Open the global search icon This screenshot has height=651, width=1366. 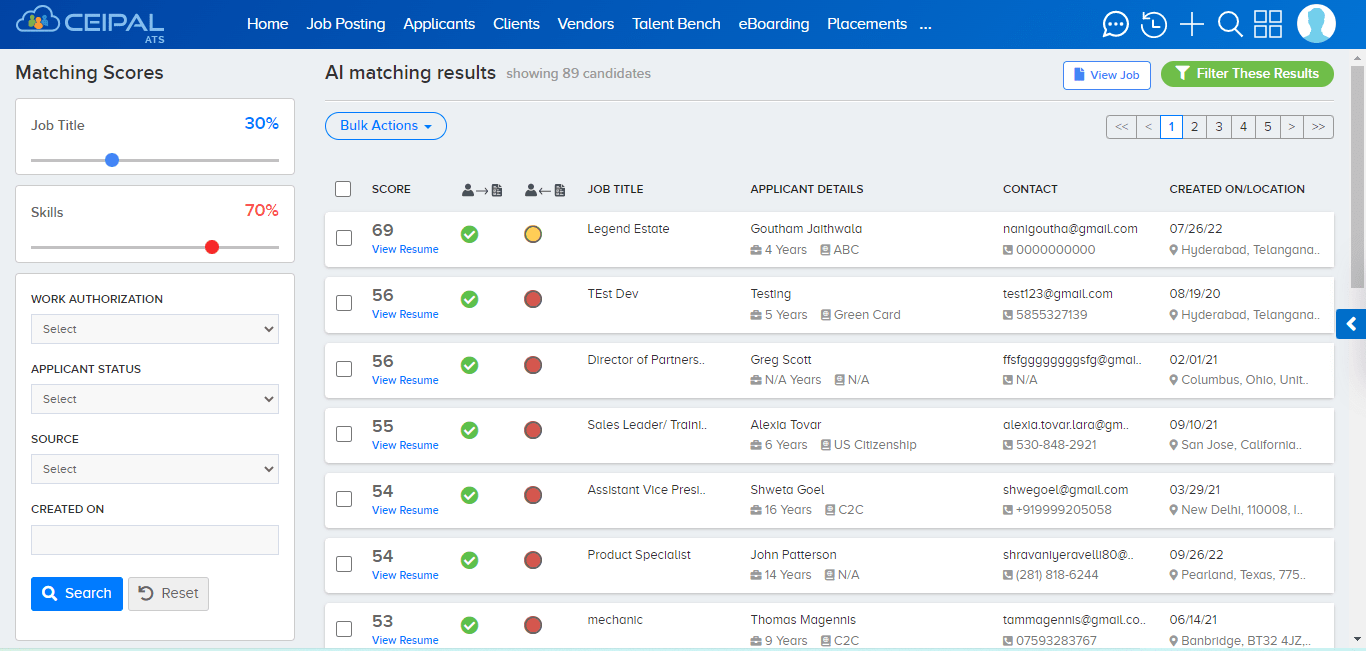point(1229,23)
